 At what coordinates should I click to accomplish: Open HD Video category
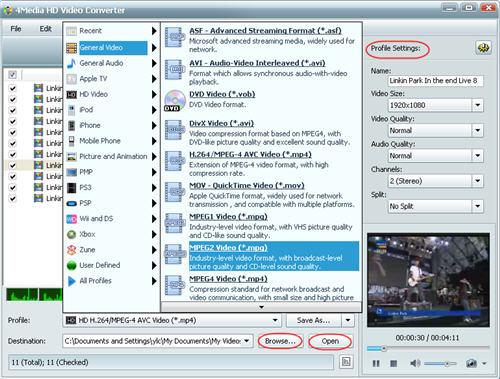point(111,94)
